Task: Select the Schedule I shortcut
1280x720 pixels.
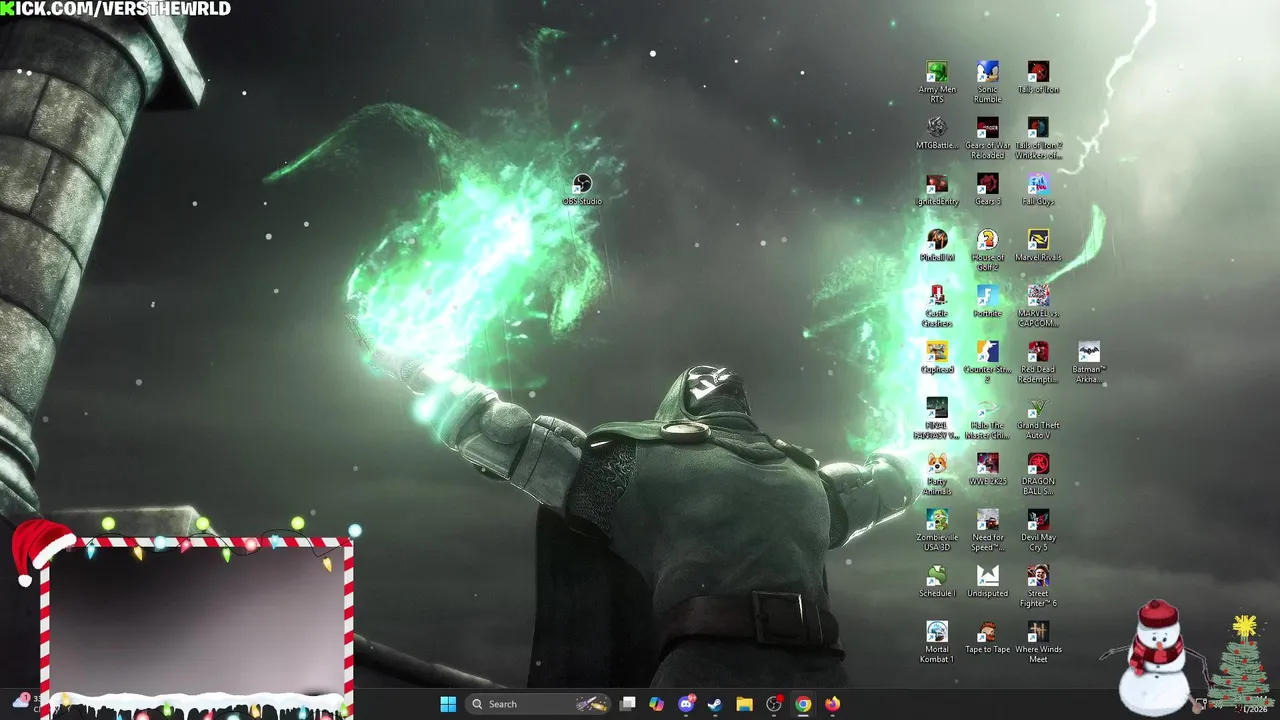Action: (x=936, y=581)
